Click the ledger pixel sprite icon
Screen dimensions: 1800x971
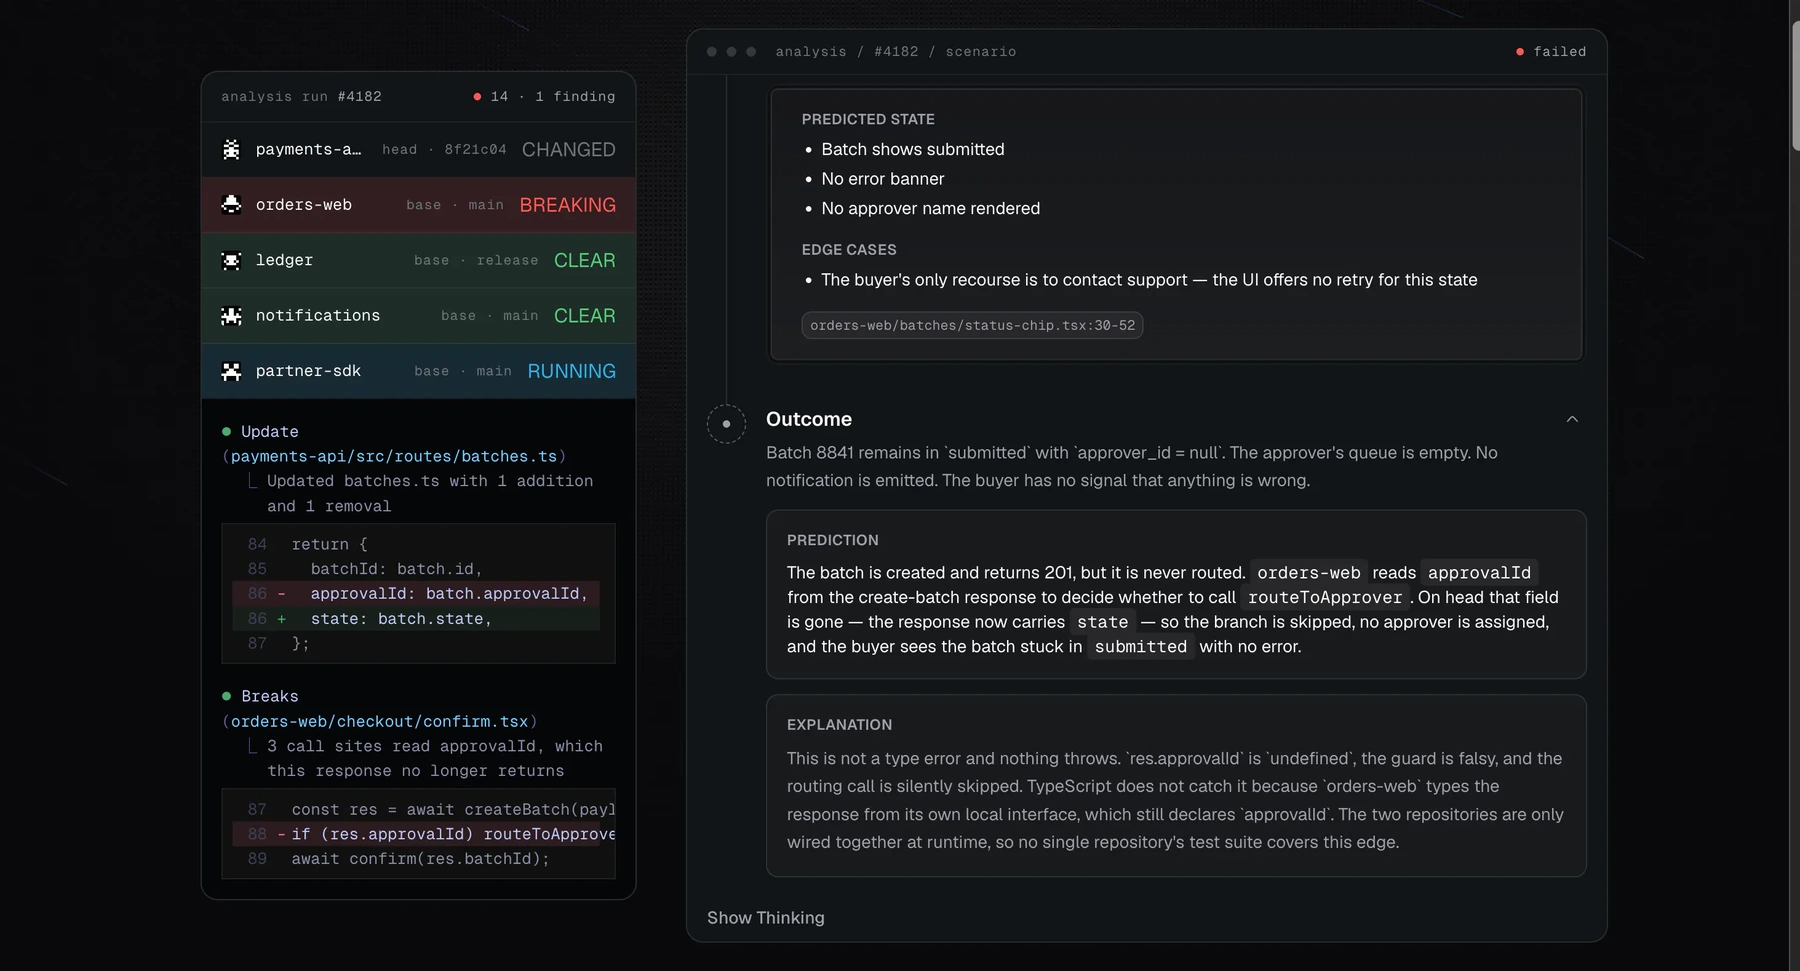point(231,260)
